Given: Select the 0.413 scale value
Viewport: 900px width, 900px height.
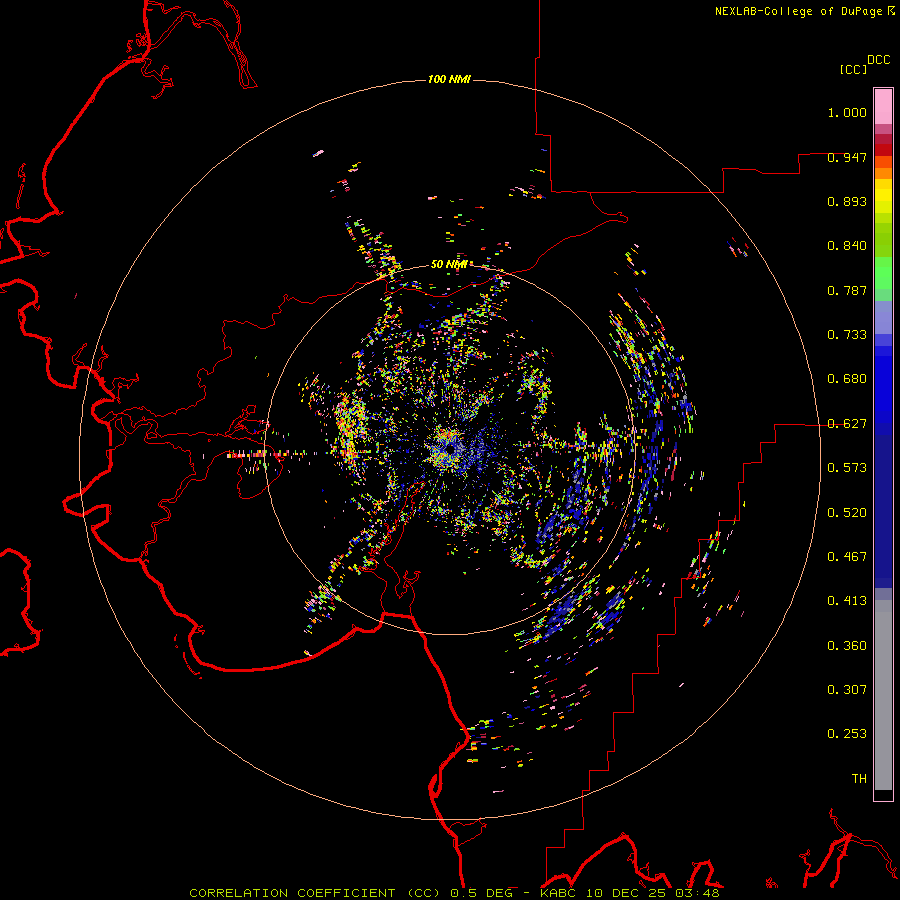Looking at the screenshot, I should coord(847,601).
